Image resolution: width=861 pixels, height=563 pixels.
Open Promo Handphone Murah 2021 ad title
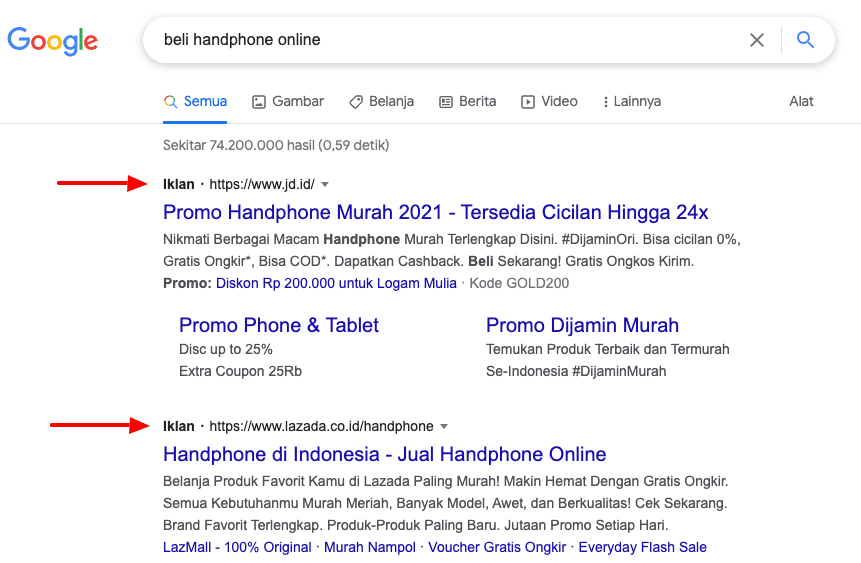(435, 212)
